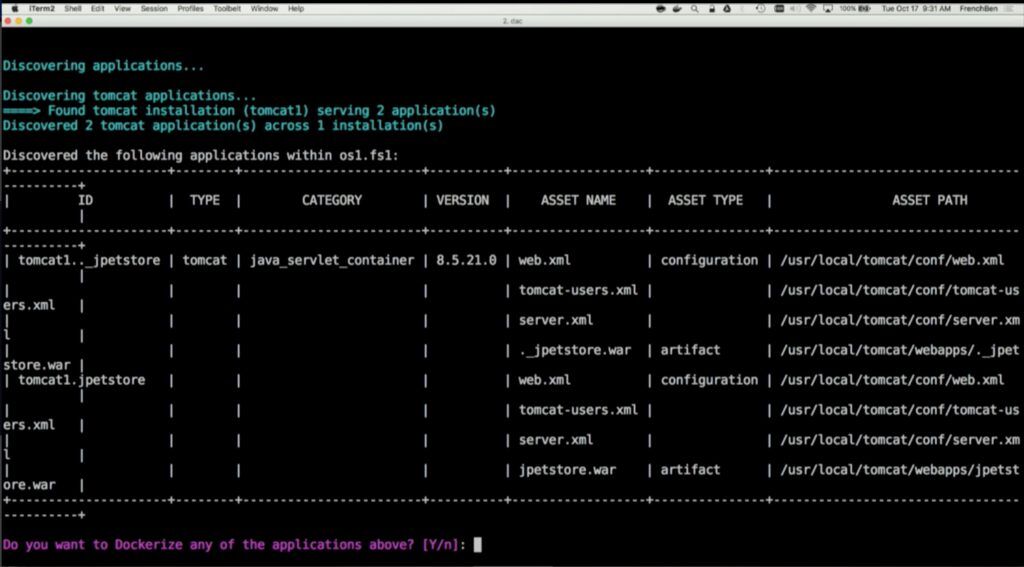Click 'artifact' beside ._jpetstore.war
The width and height of the screenshot is (1024, 567).
coord(690,350)
